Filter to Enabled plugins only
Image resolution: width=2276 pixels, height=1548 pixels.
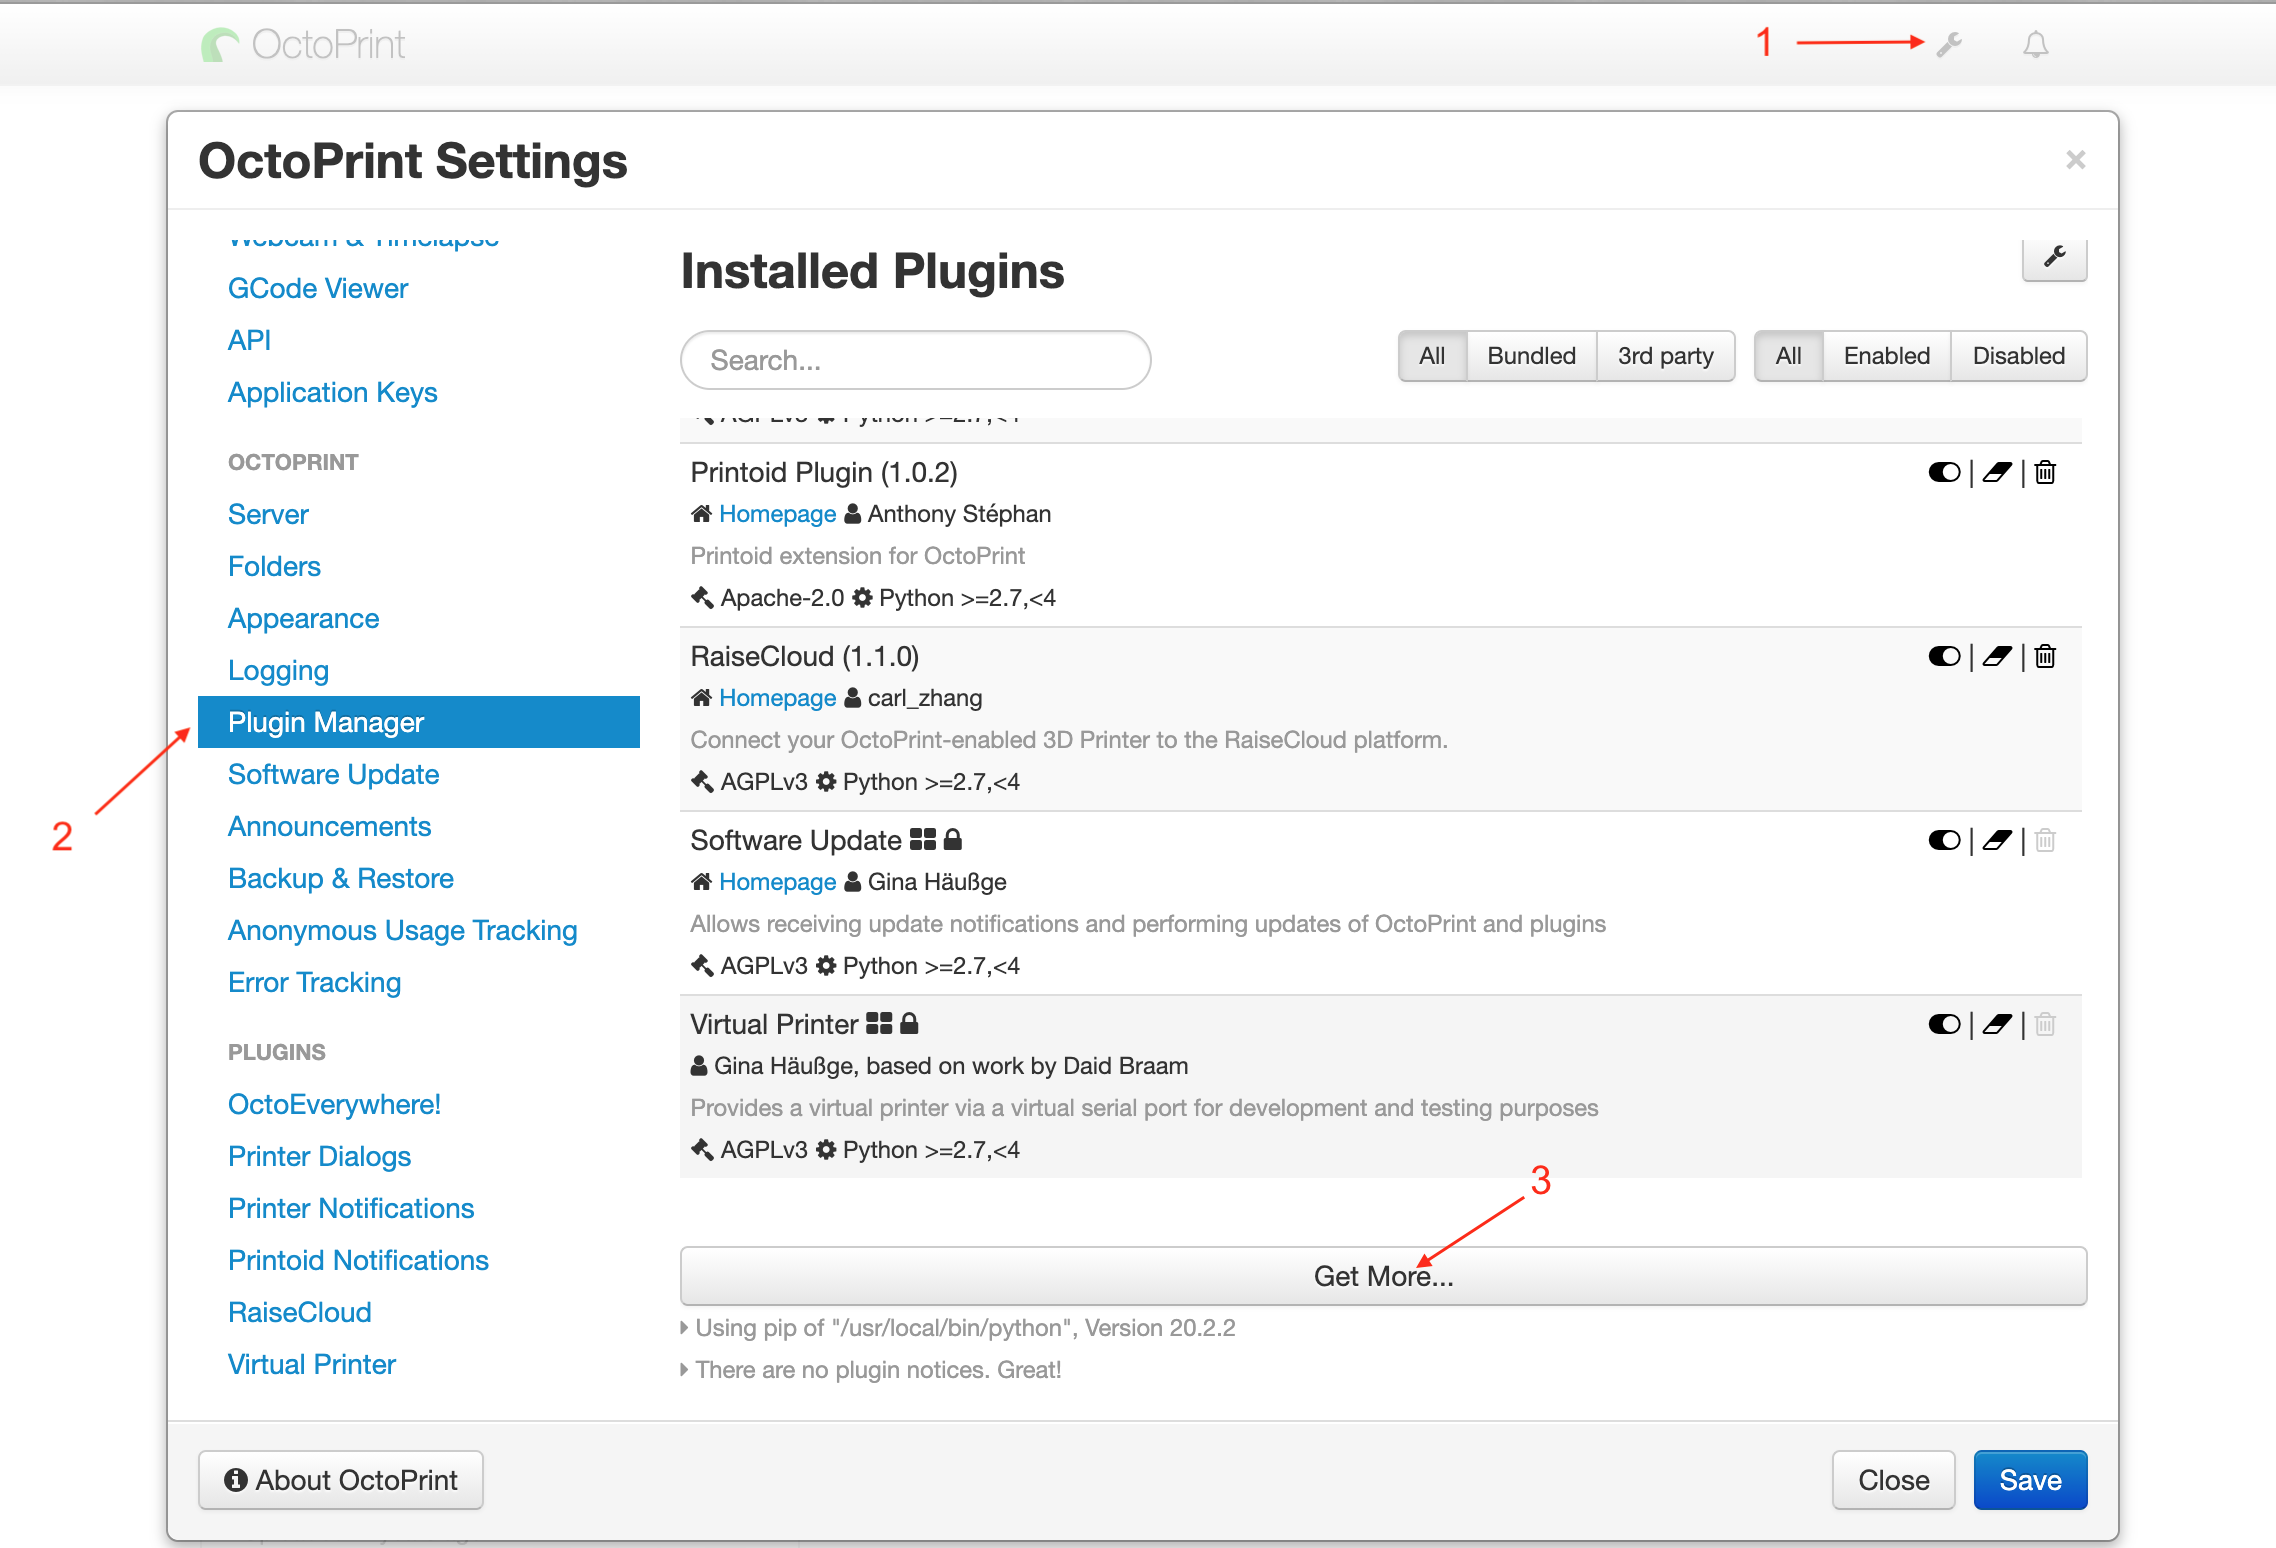coord(1886,356)
